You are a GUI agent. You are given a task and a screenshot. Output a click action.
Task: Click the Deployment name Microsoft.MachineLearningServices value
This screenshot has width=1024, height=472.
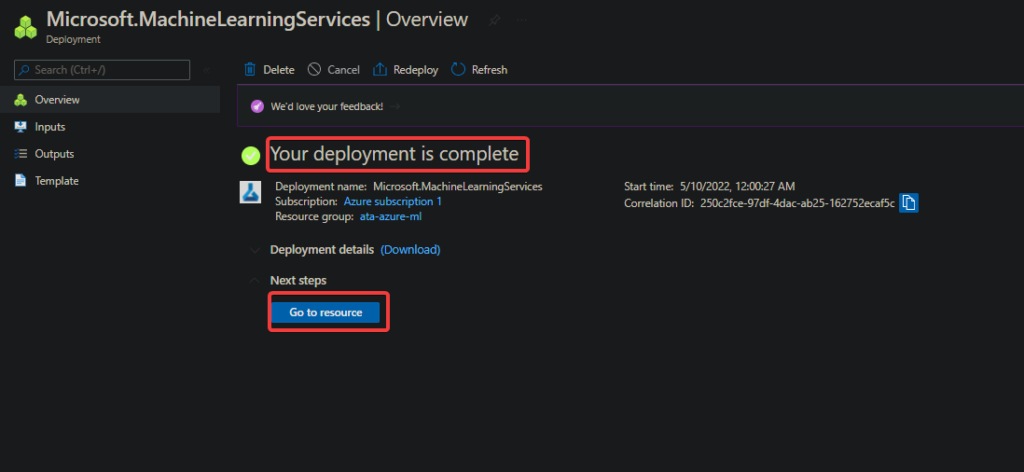pos(458,186)
